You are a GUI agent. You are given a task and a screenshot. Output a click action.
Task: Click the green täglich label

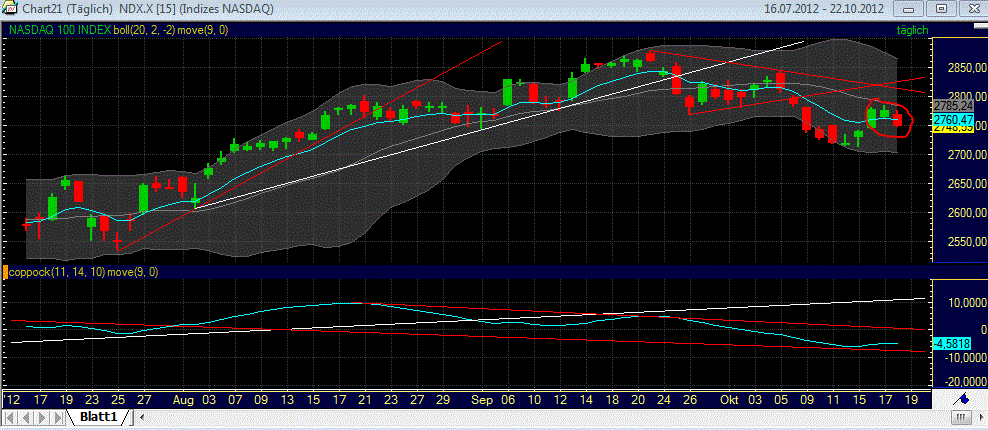tap(910, 30)
